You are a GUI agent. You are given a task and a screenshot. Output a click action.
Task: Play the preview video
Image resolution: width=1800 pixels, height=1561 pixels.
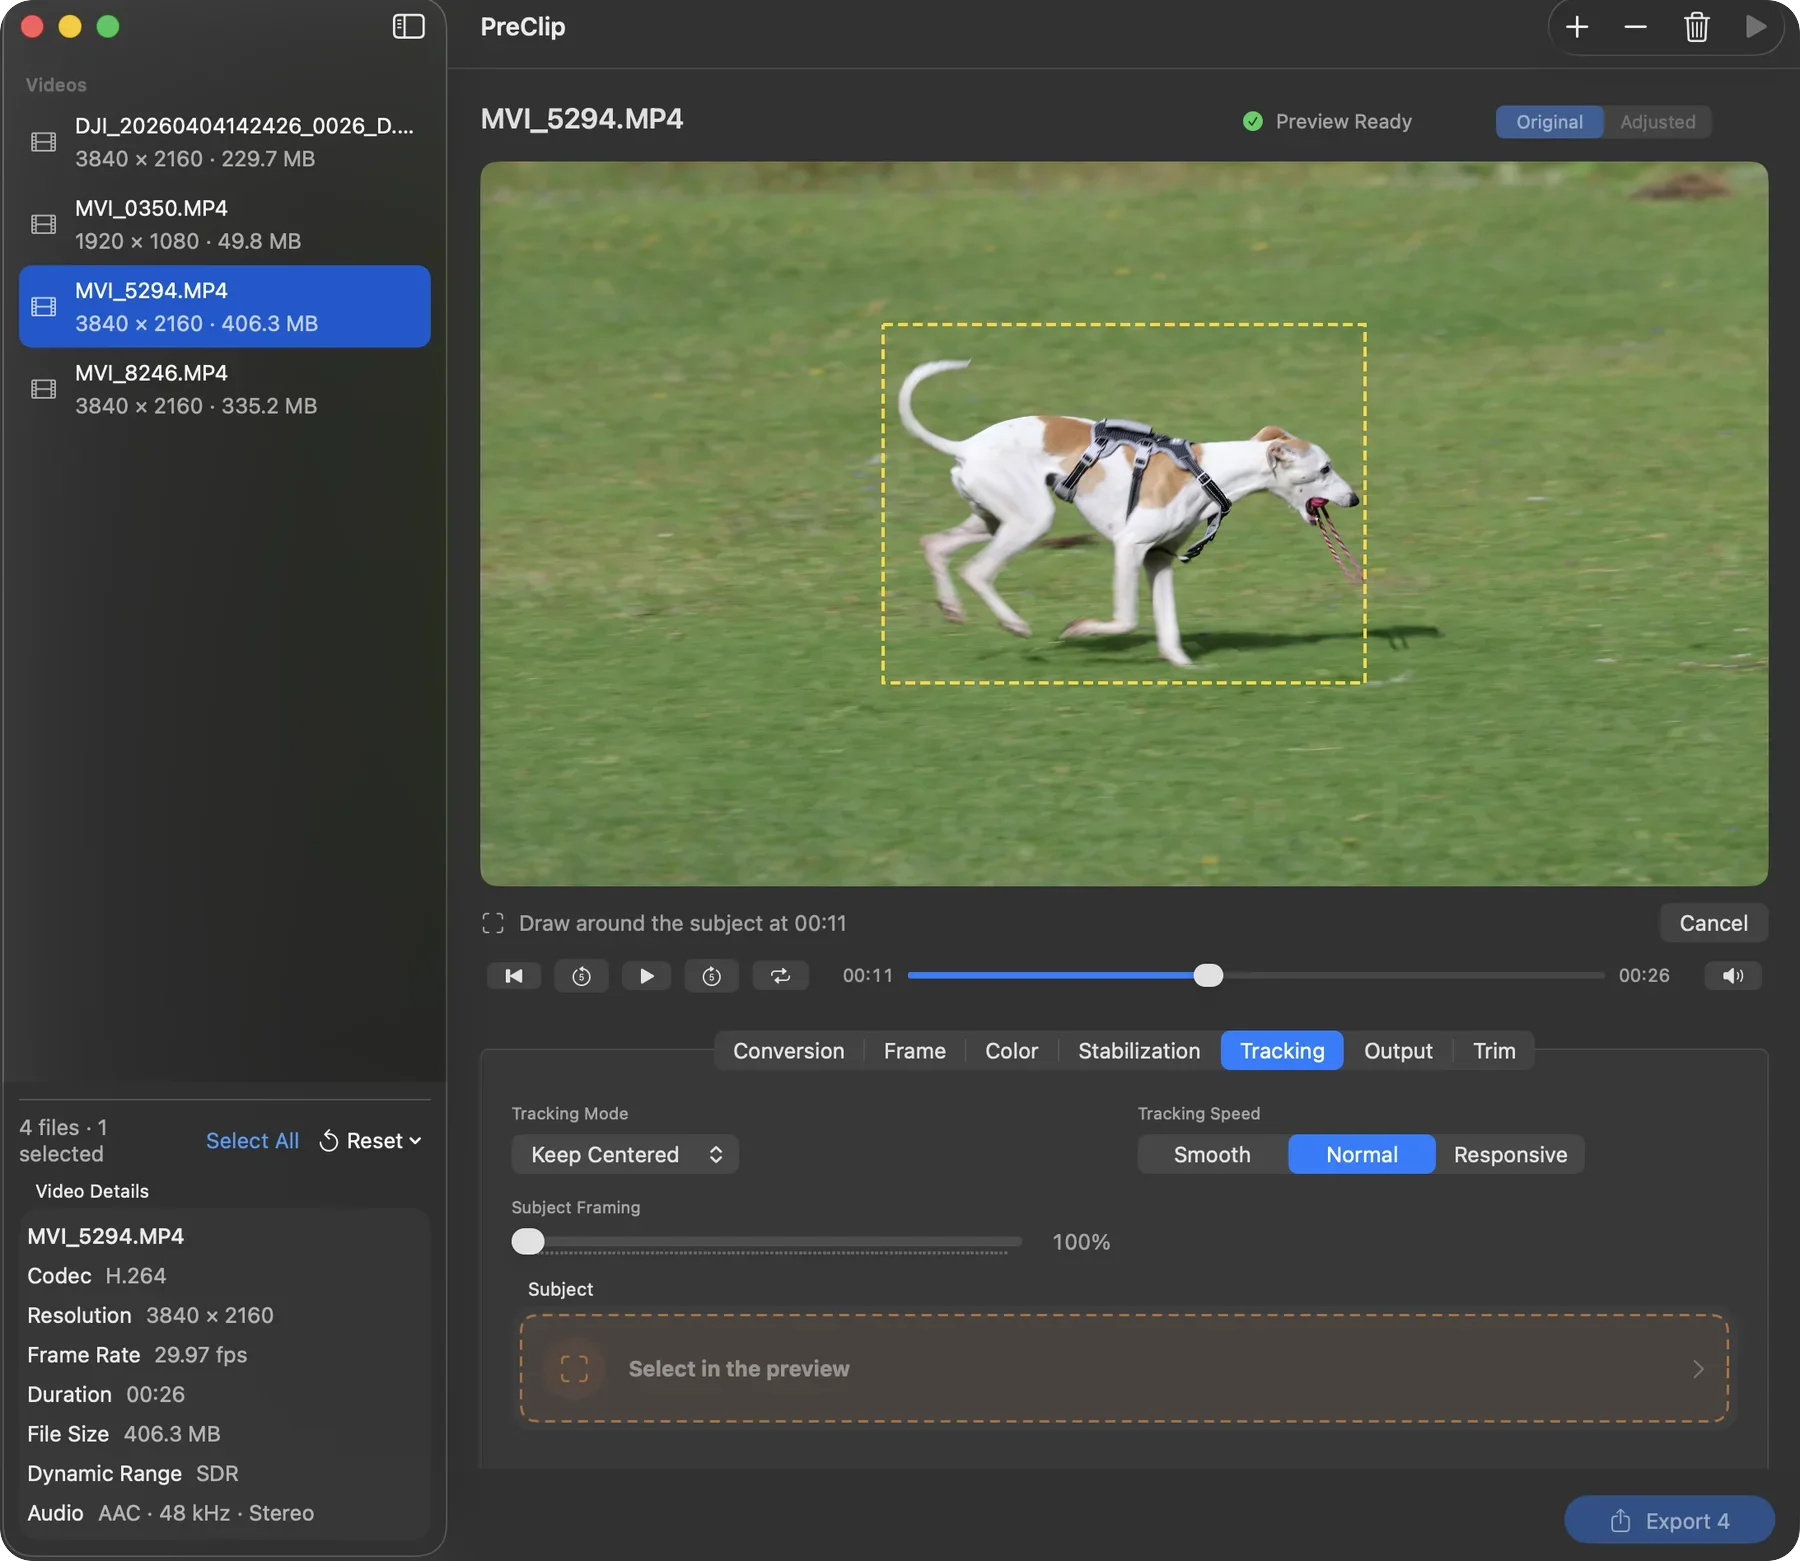point(647,976)
